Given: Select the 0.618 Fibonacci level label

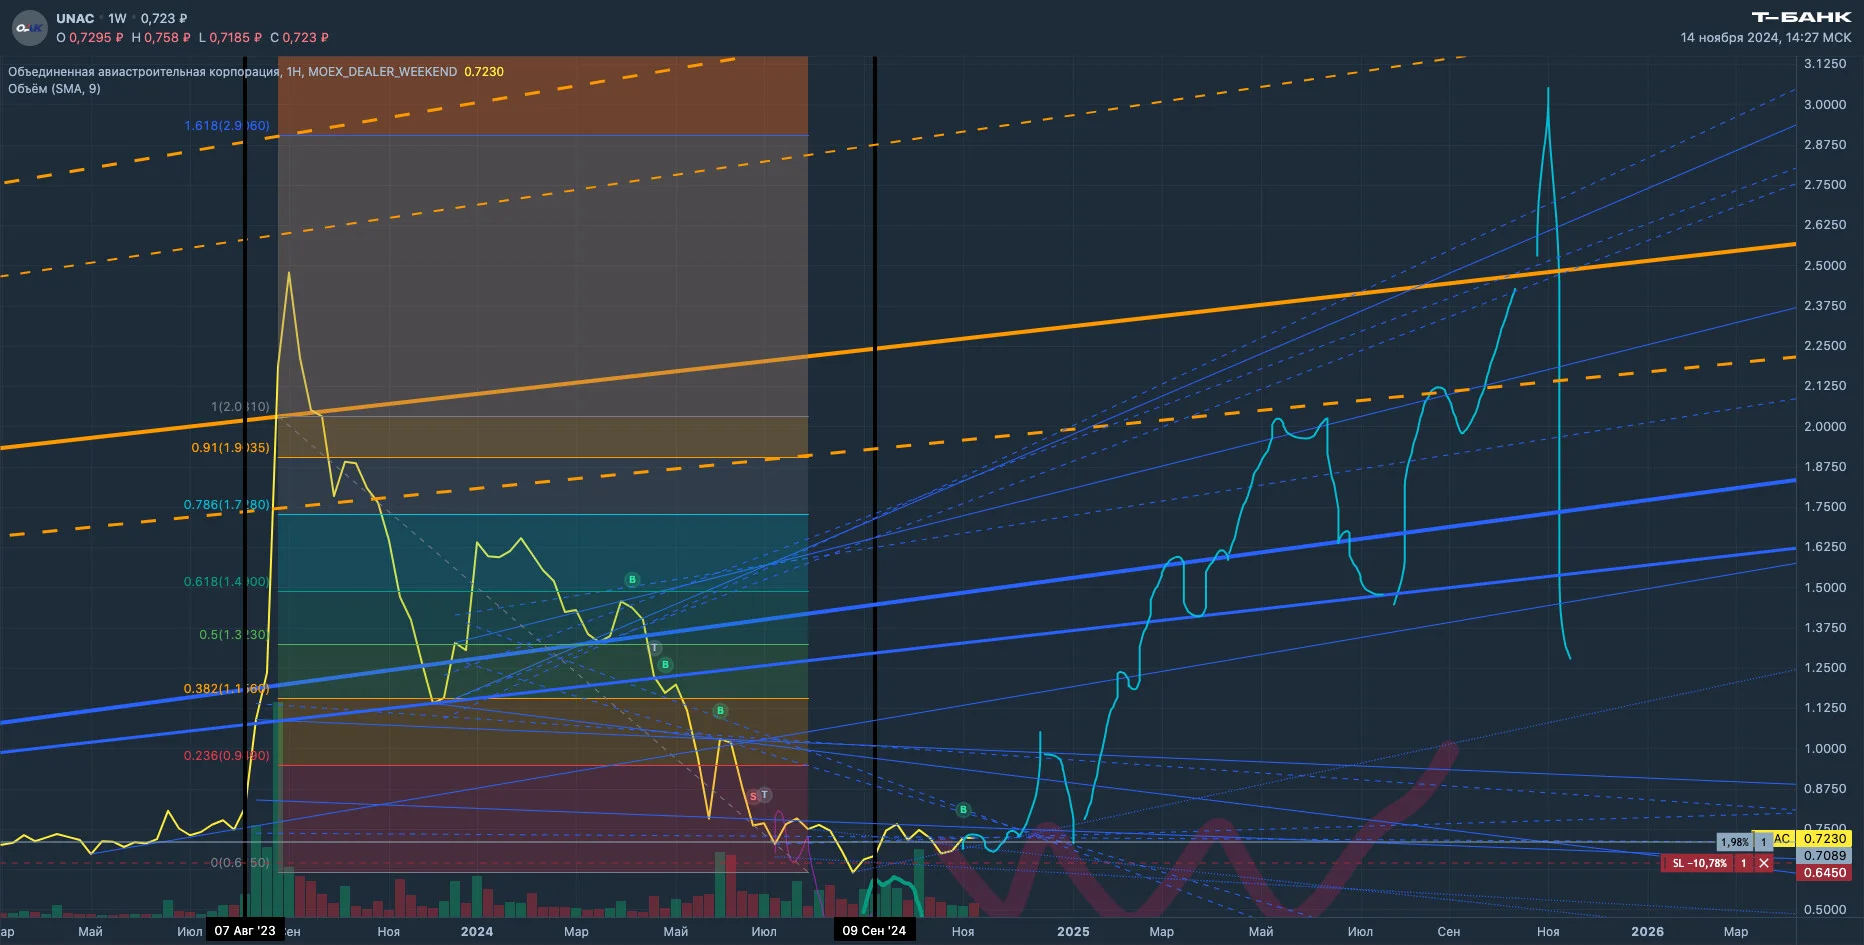Looking at the screenshot, I should point(227,582).
